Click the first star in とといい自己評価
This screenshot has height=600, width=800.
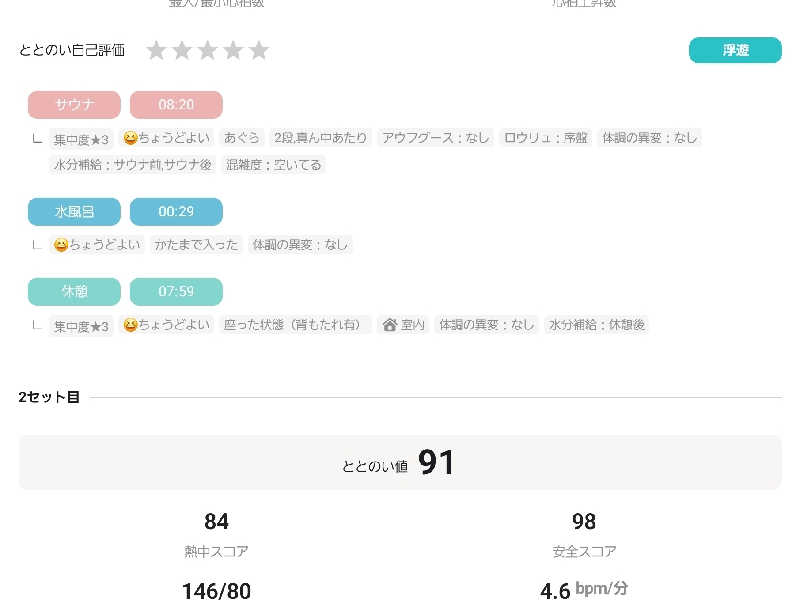click(x=156, y=50)
